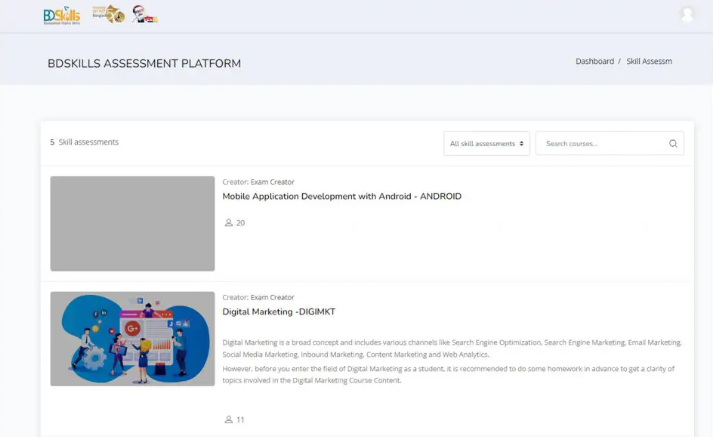Viewport: 713px width, 437px height.
Task: Go to Dashboard via breadcrumb
Action: point(594,62)
